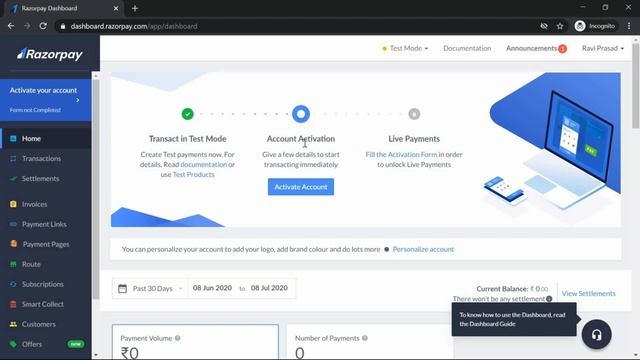Click the calendar icon in date filter
This screenshot has height=360, width=640.
pos(122,289)
